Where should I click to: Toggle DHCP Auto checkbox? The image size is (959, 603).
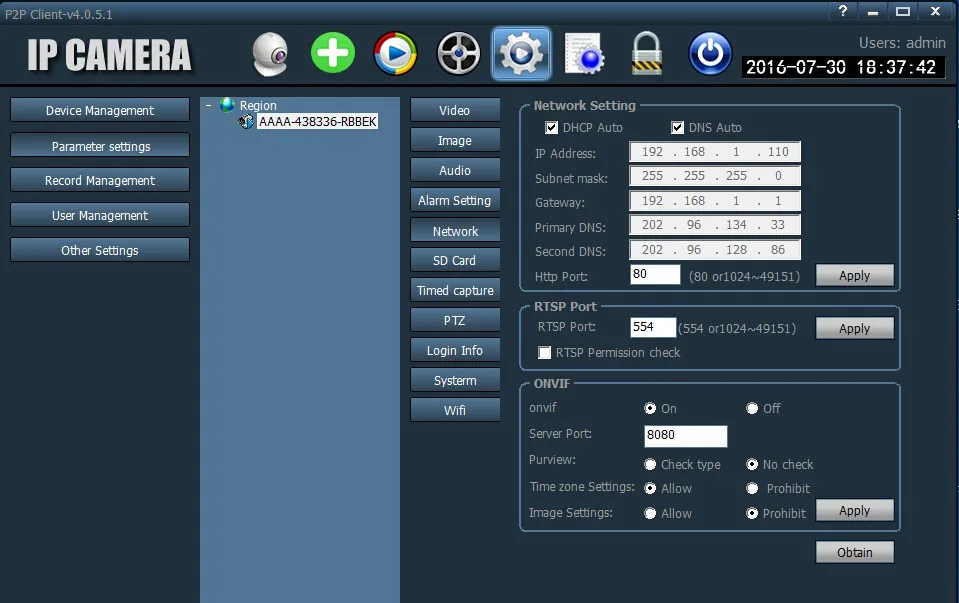(551, 127)
